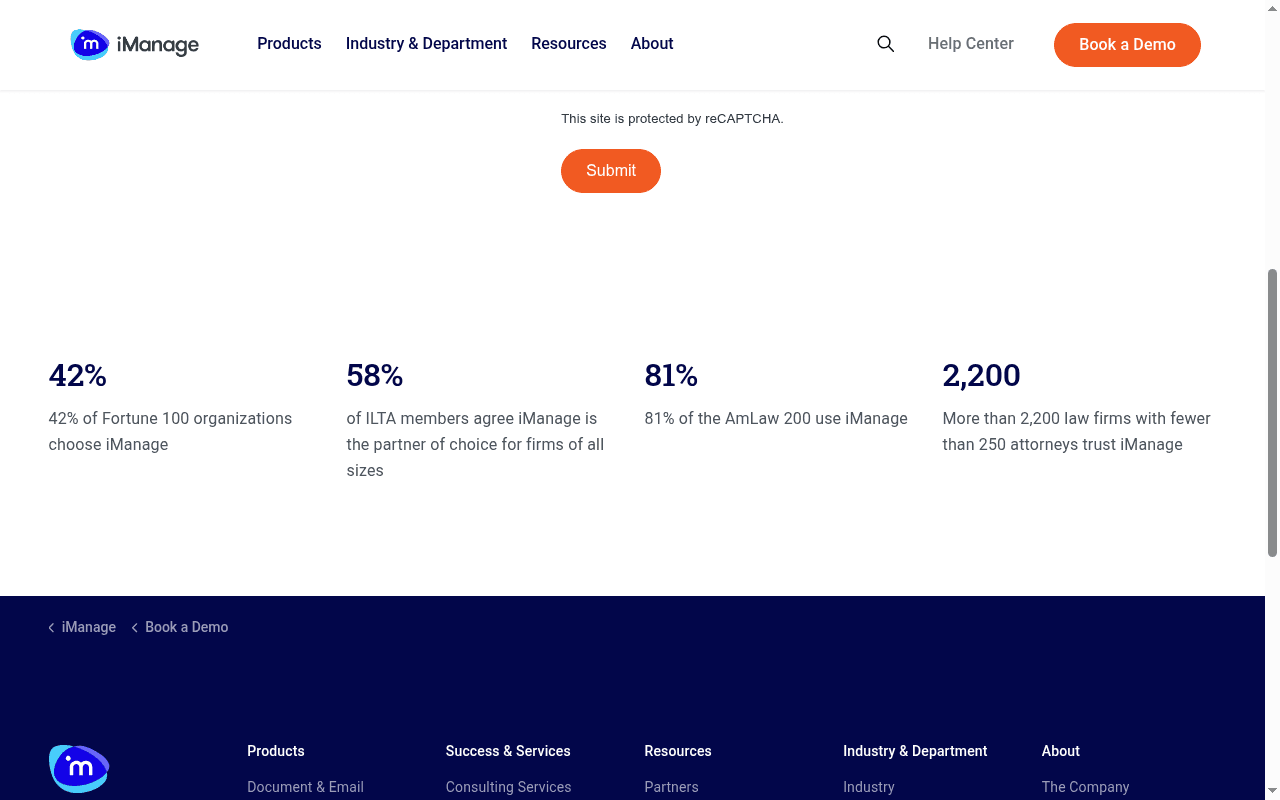This screenshot has width=1280, height=800.
Task: Click the chevron before Book a Demo breadcrumb
Action: point(135,628)
